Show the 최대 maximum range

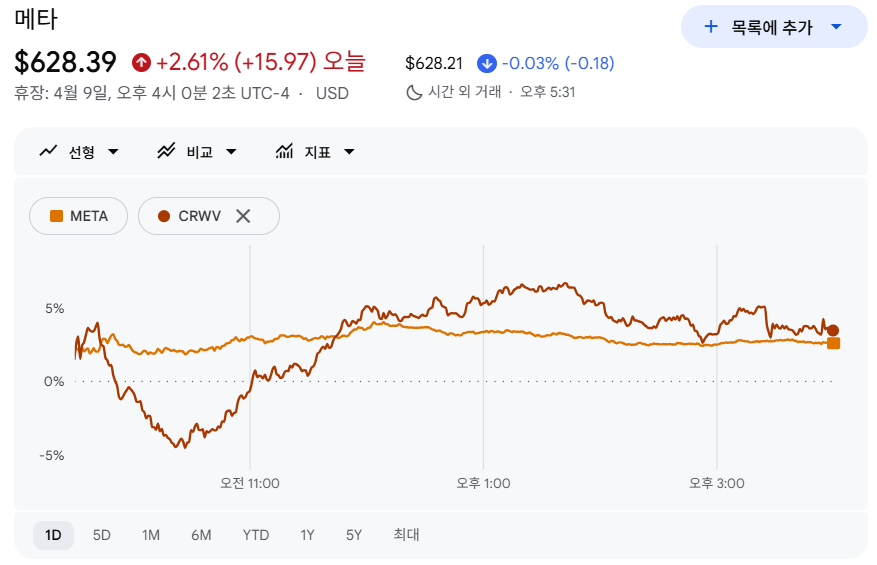click(406, 535)
